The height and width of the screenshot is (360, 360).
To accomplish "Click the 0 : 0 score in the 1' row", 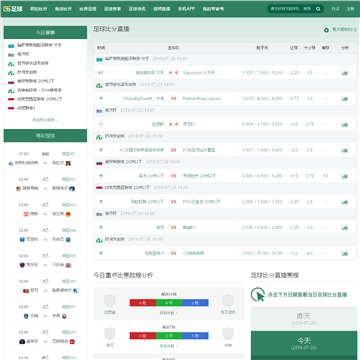I will pyautogui.click(x=173, y=124).
